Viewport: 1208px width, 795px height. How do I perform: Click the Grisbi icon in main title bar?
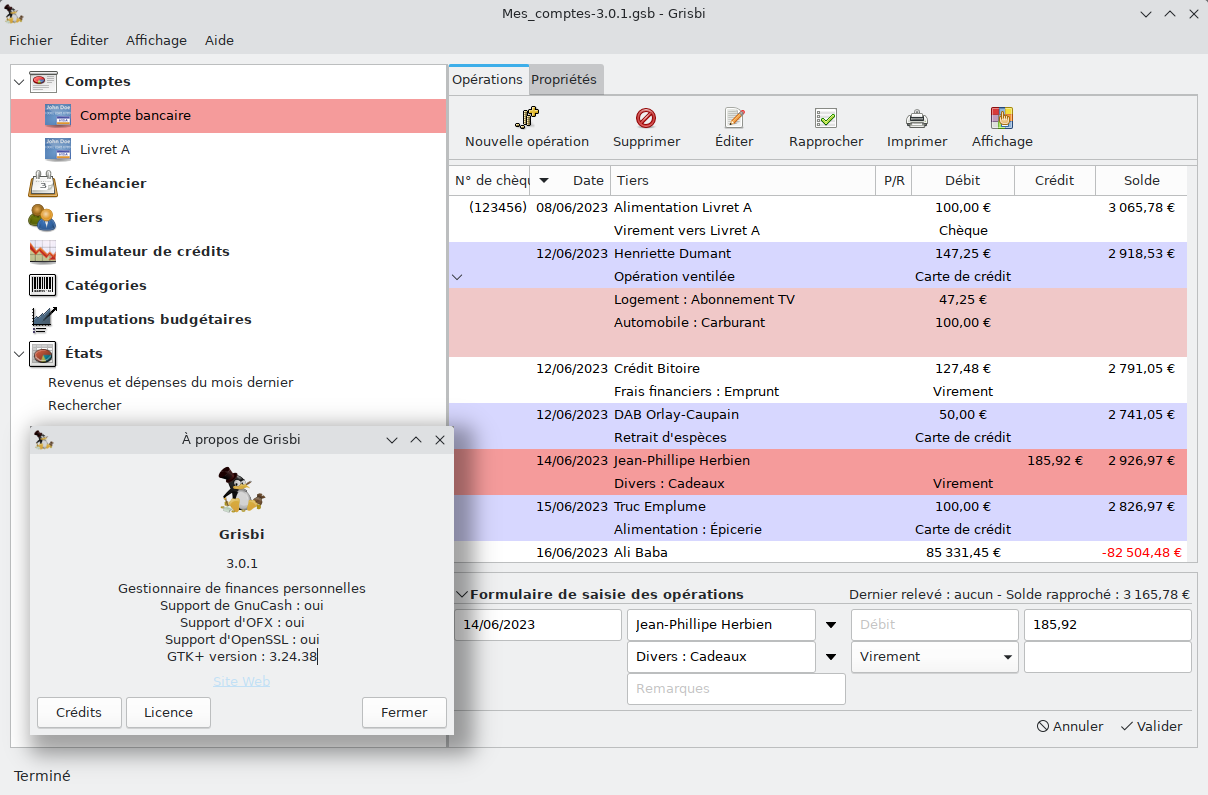(x=14, y=14)
